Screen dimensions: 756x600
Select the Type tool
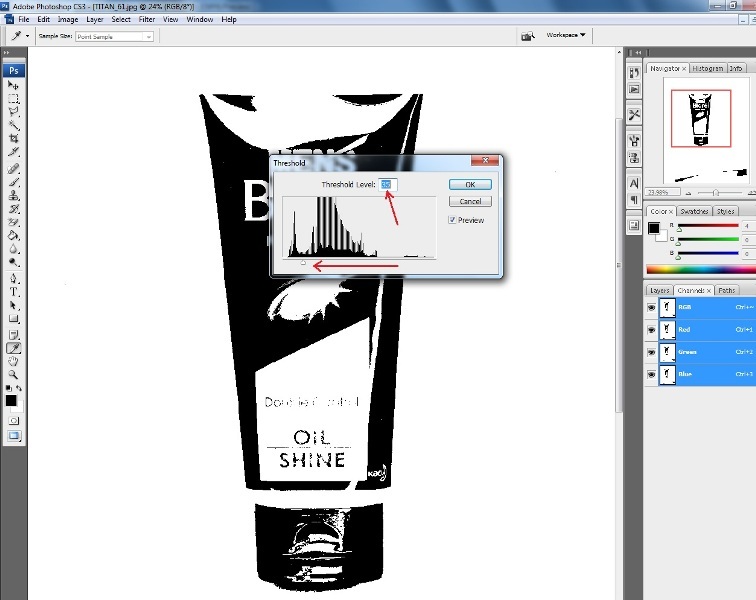(x=14, y=292)
